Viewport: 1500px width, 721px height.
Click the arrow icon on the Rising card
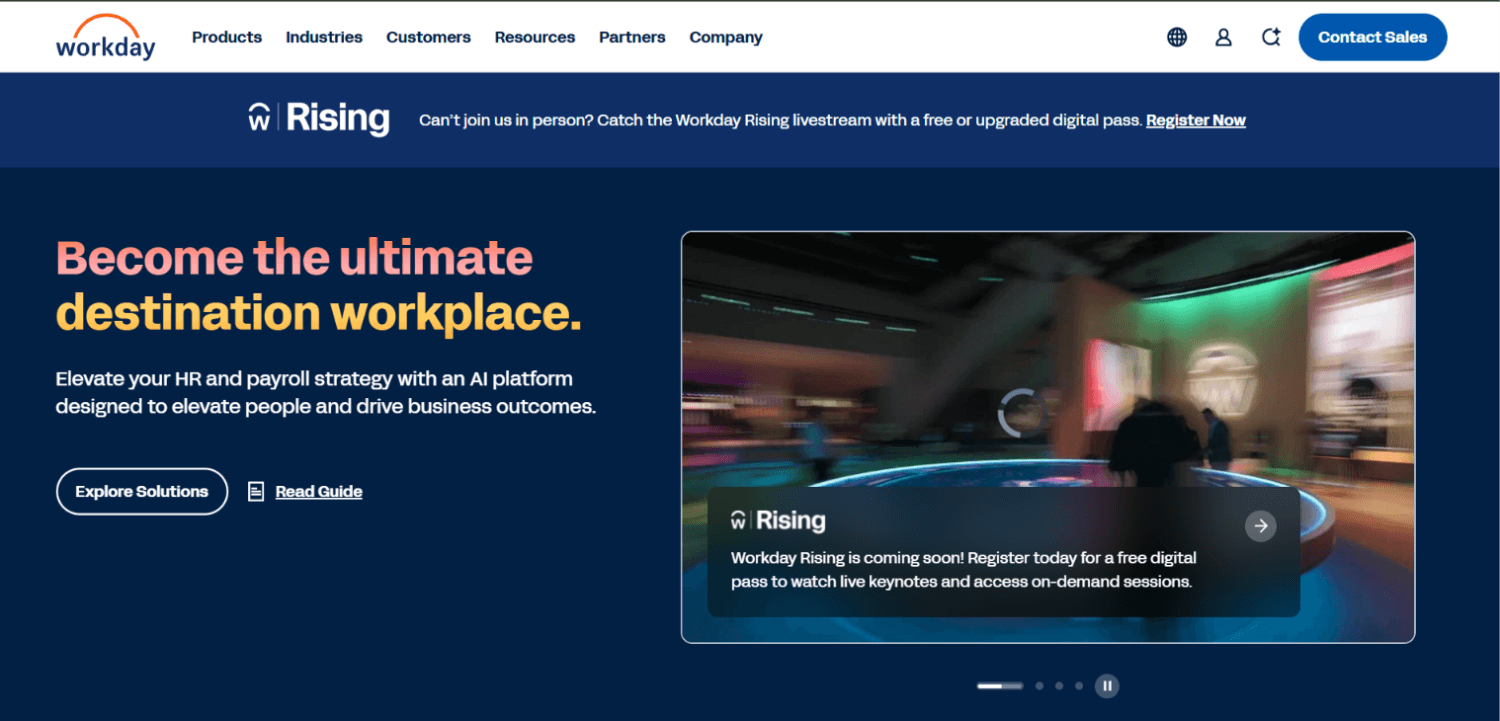tap(1260, 525)
